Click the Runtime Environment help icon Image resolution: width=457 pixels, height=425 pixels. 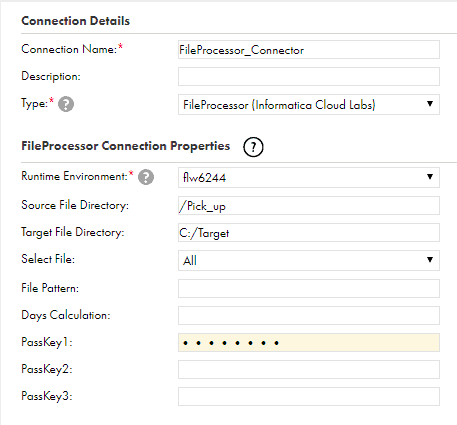(x=146, y=177)
